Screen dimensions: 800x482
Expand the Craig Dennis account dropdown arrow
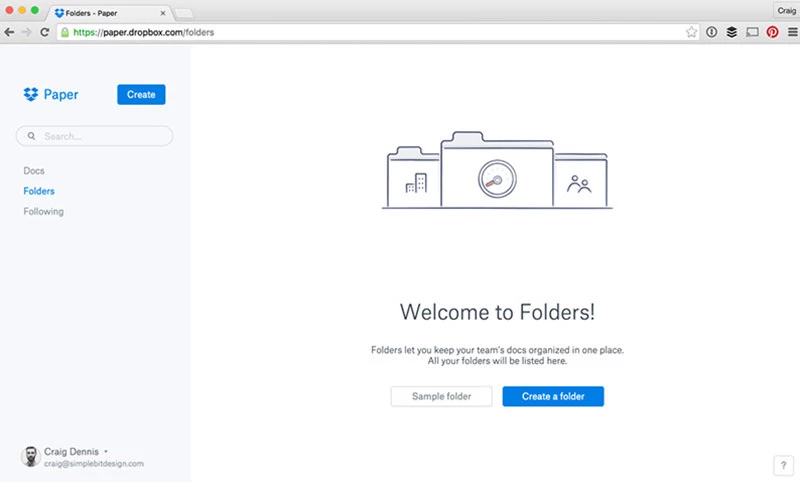point(106,451)
